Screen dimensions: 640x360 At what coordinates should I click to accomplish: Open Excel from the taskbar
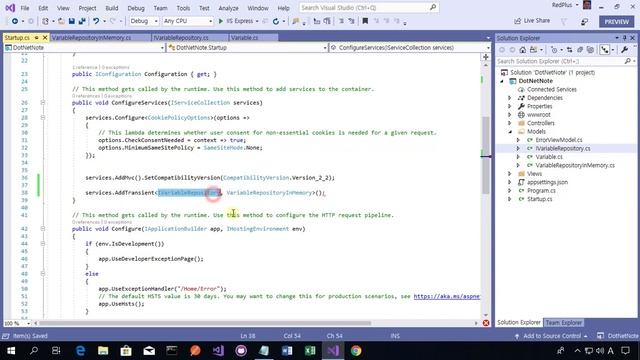point(310,351)
